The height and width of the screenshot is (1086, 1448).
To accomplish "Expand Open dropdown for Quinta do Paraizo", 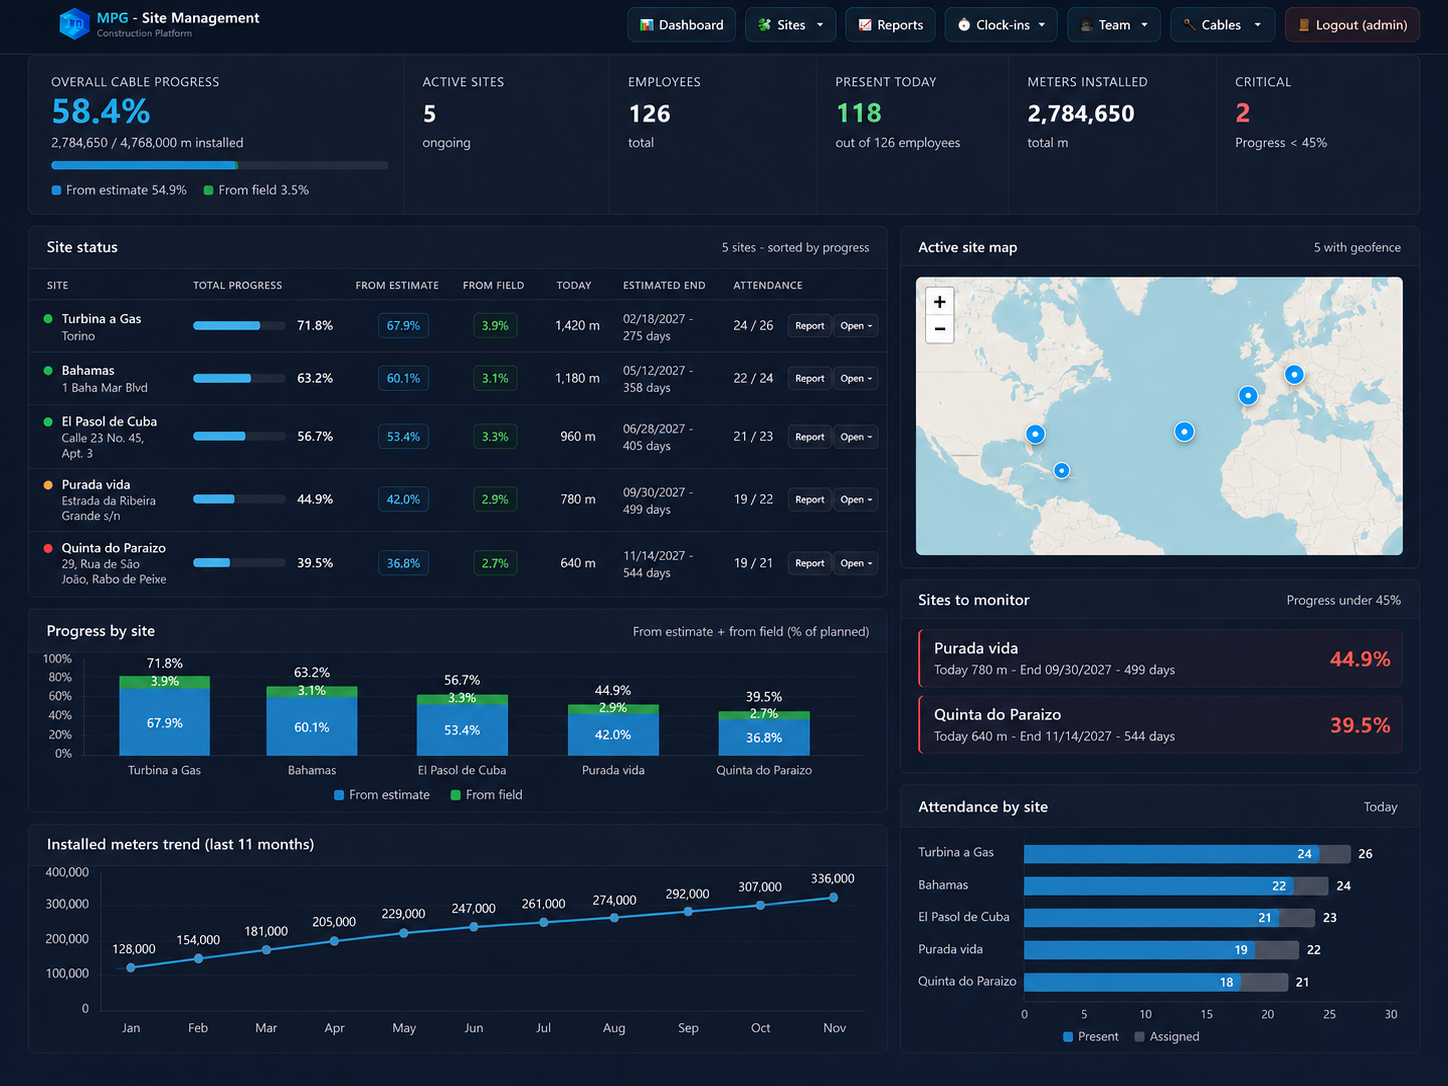I will tap(856, 563).
